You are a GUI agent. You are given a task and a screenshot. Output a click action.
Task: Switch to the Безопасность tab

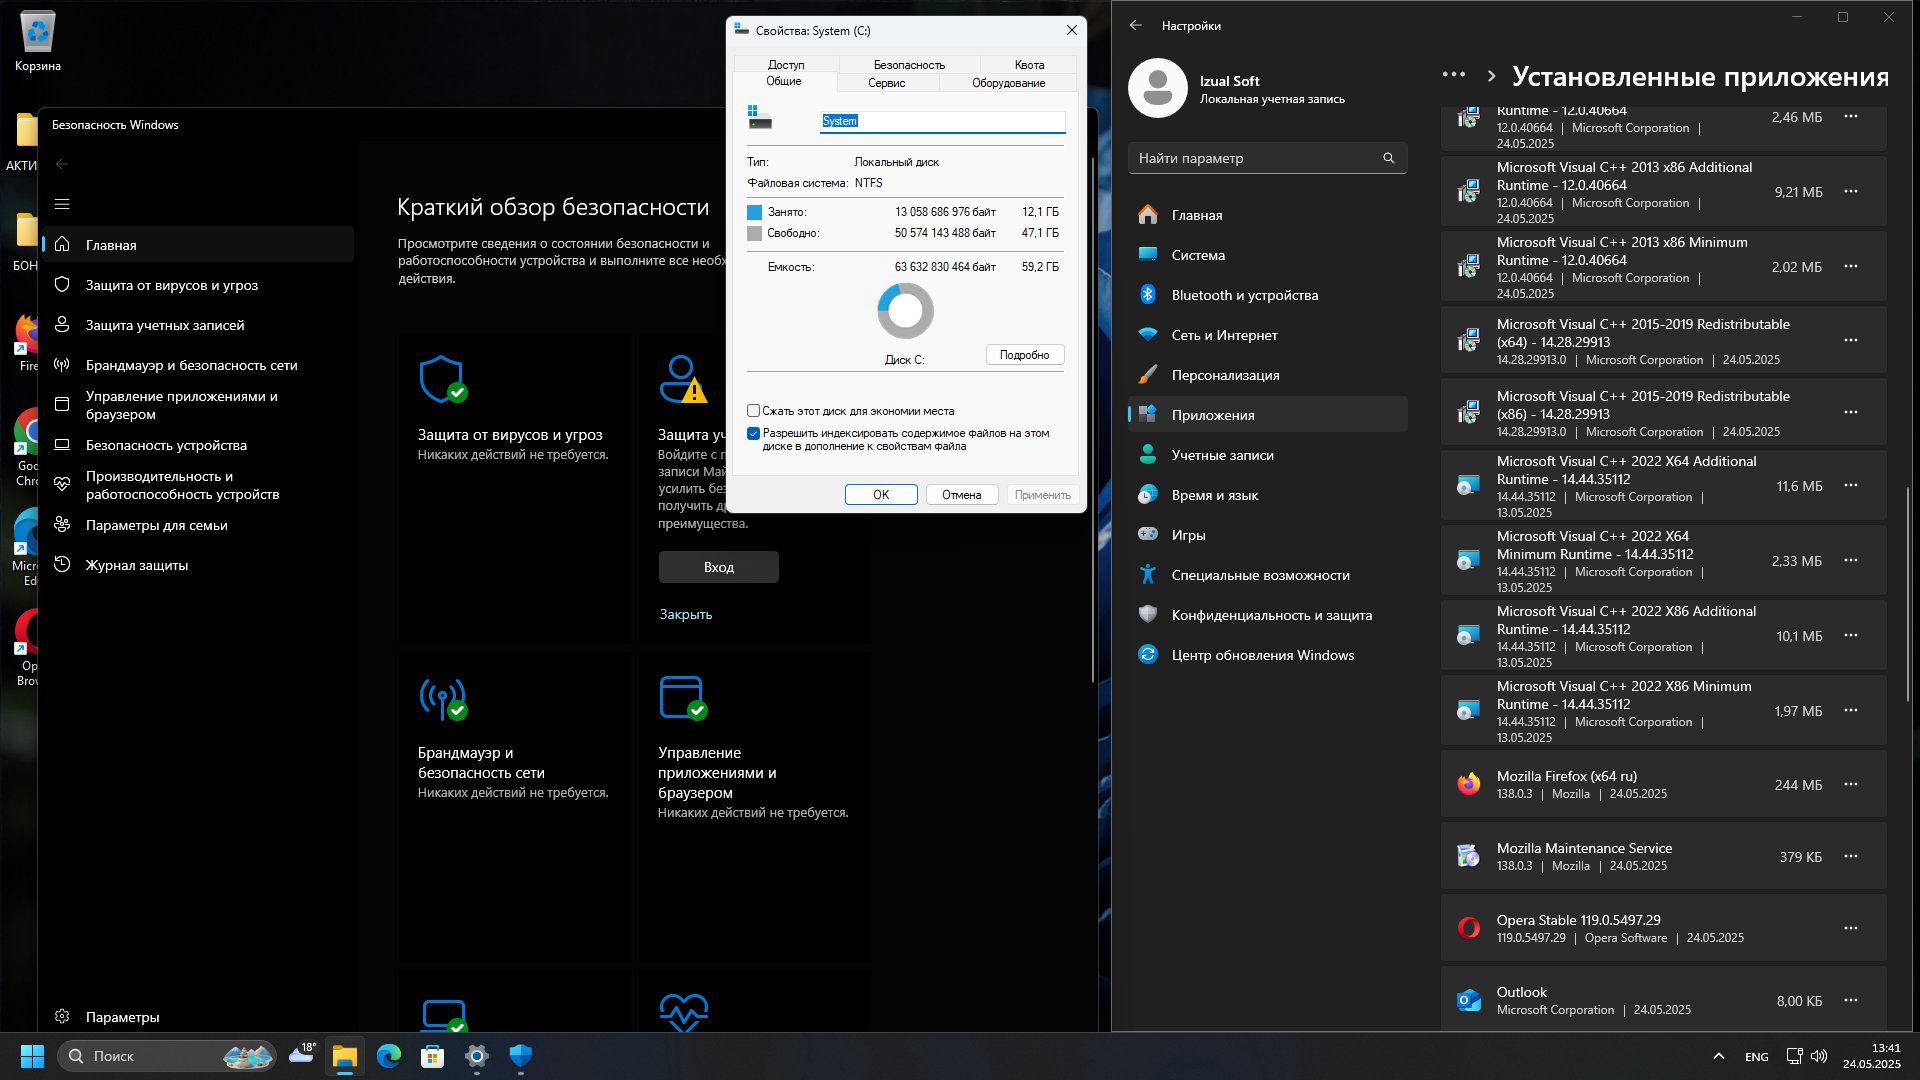pyautogui.click(x=908, y=65)
